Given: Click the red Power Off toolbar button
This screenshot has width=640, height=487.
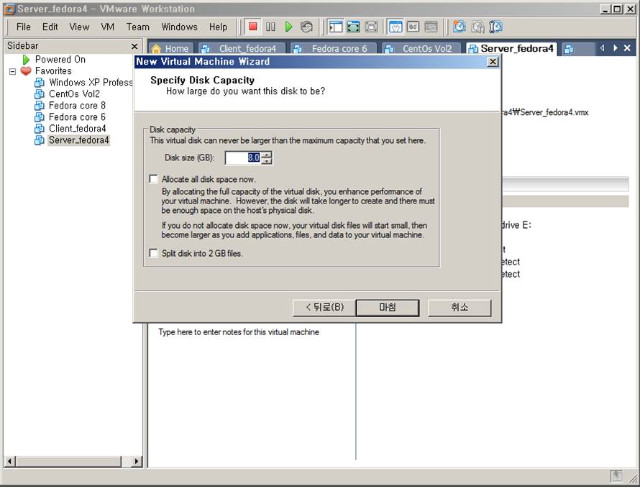Looking at the screenshot, I should [x=253, y=27].
